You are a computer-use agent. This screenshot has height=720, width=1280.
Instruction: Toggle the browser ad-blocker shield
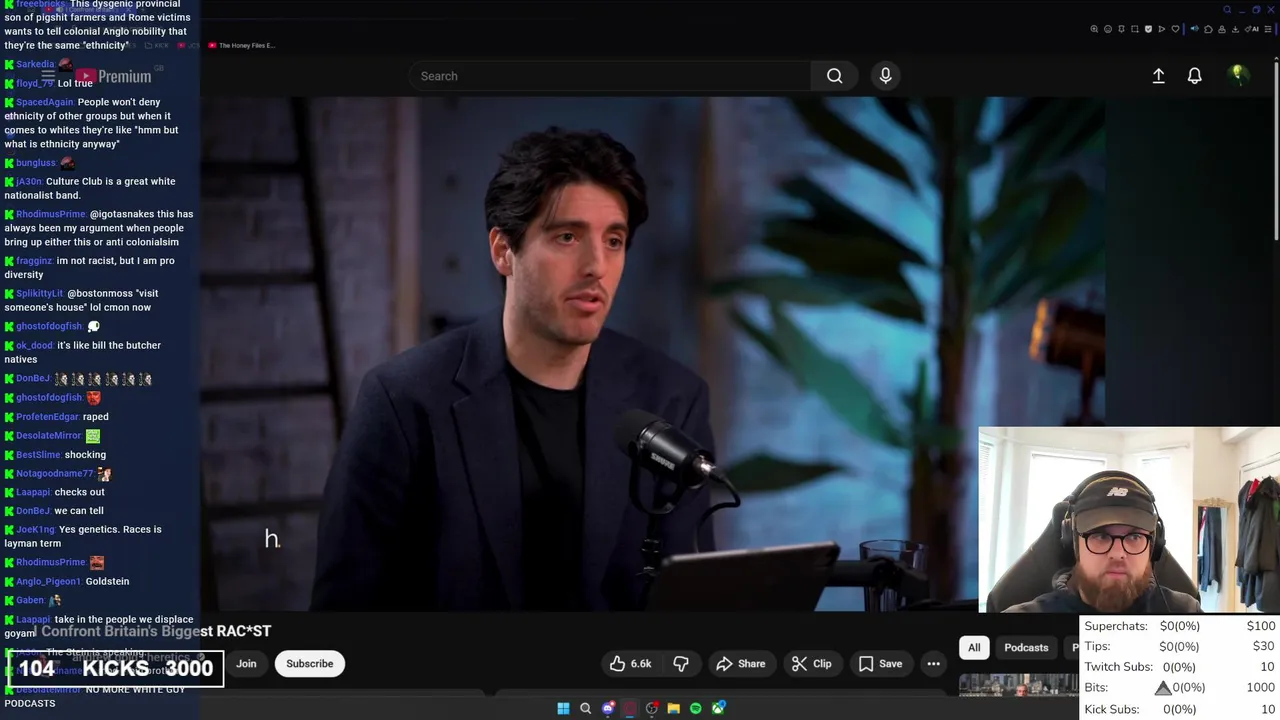1148,29
